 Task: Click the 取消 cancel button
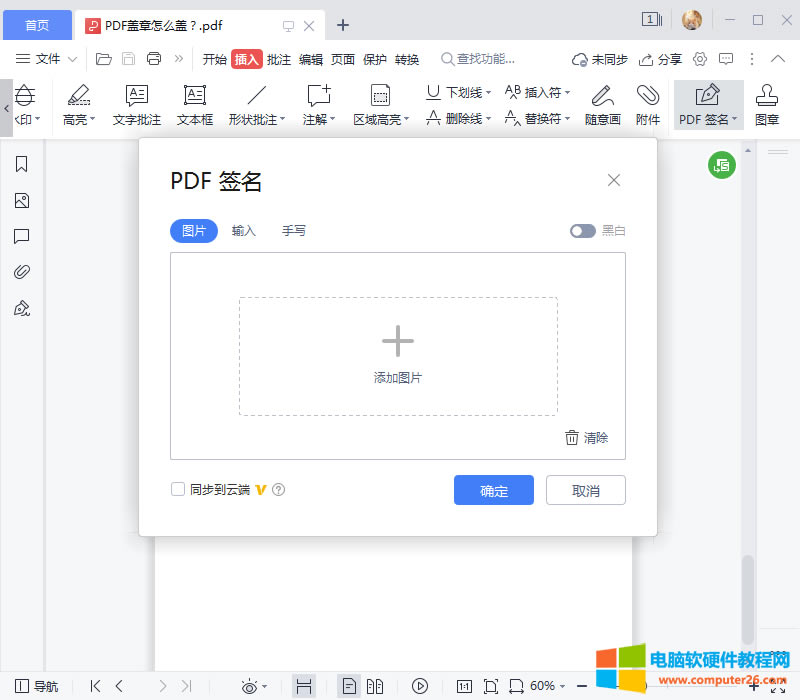pos(586,490)
